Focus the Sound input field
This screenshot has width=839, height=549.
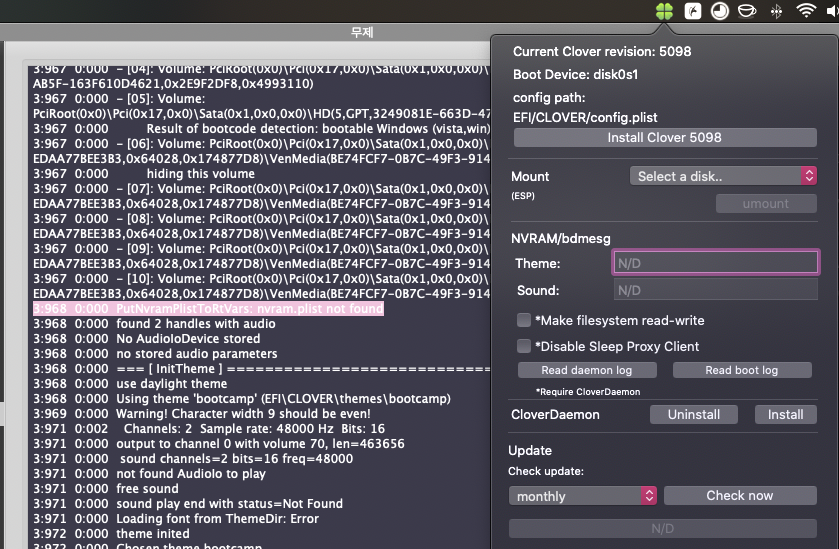click(715, 290)
